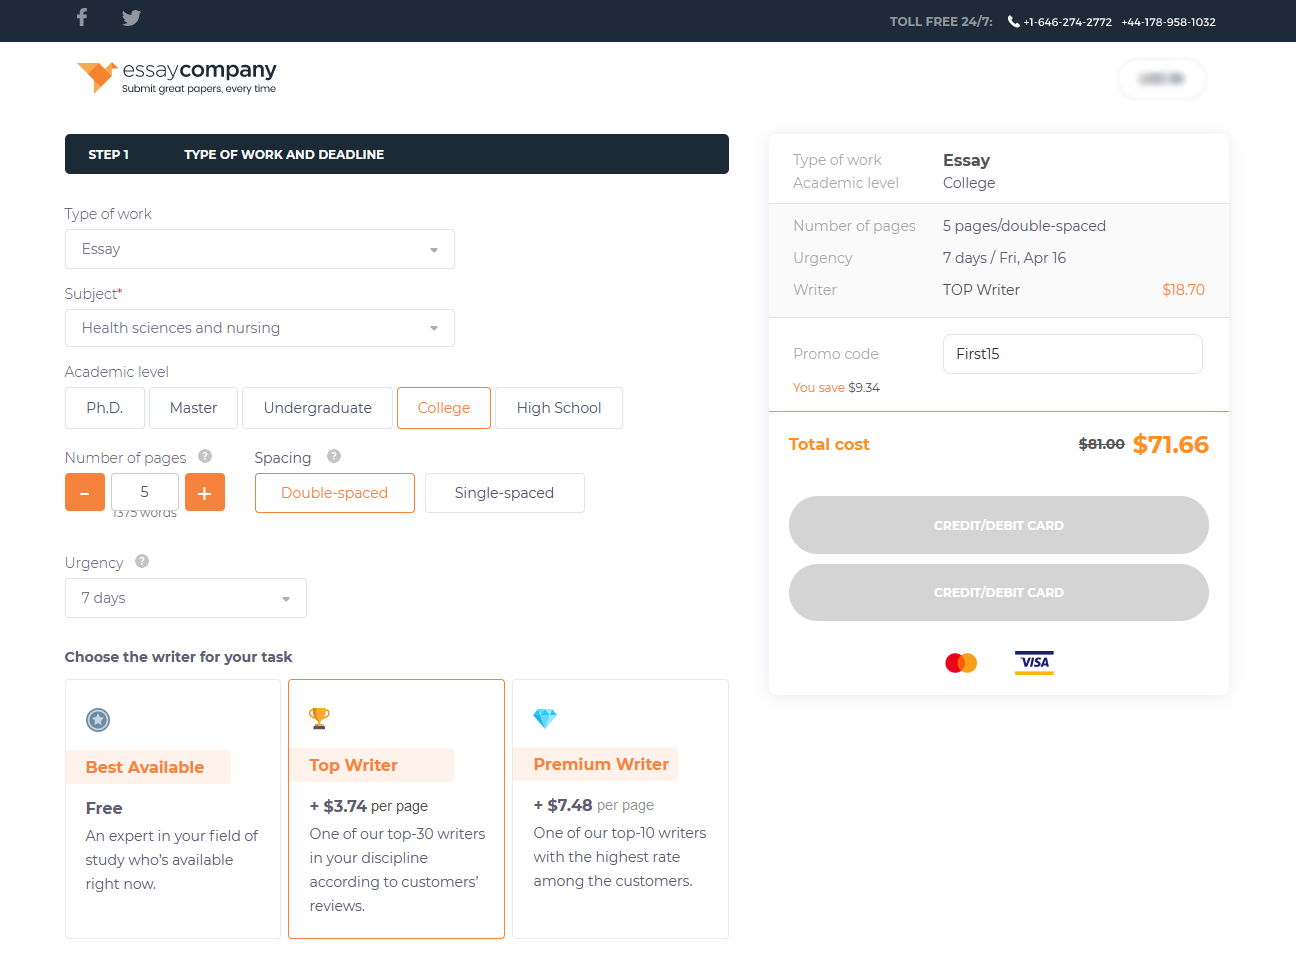Click the $71.66 total cost amount
The width and height of the screenshot is (1296, 972).
coord(1171,445)
